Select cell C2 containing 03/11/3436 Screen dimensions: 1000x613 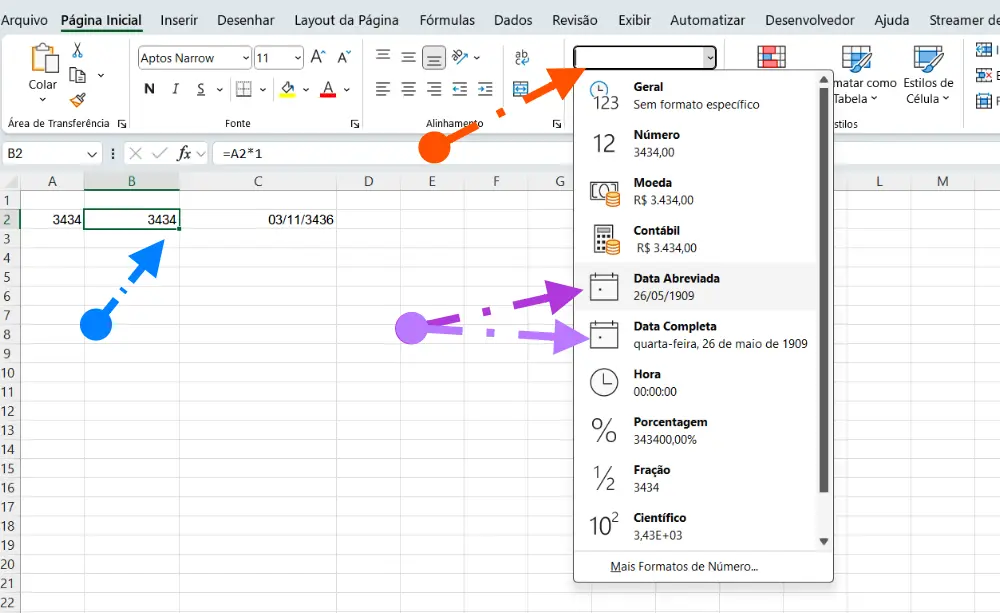click(x=258, y=219)
